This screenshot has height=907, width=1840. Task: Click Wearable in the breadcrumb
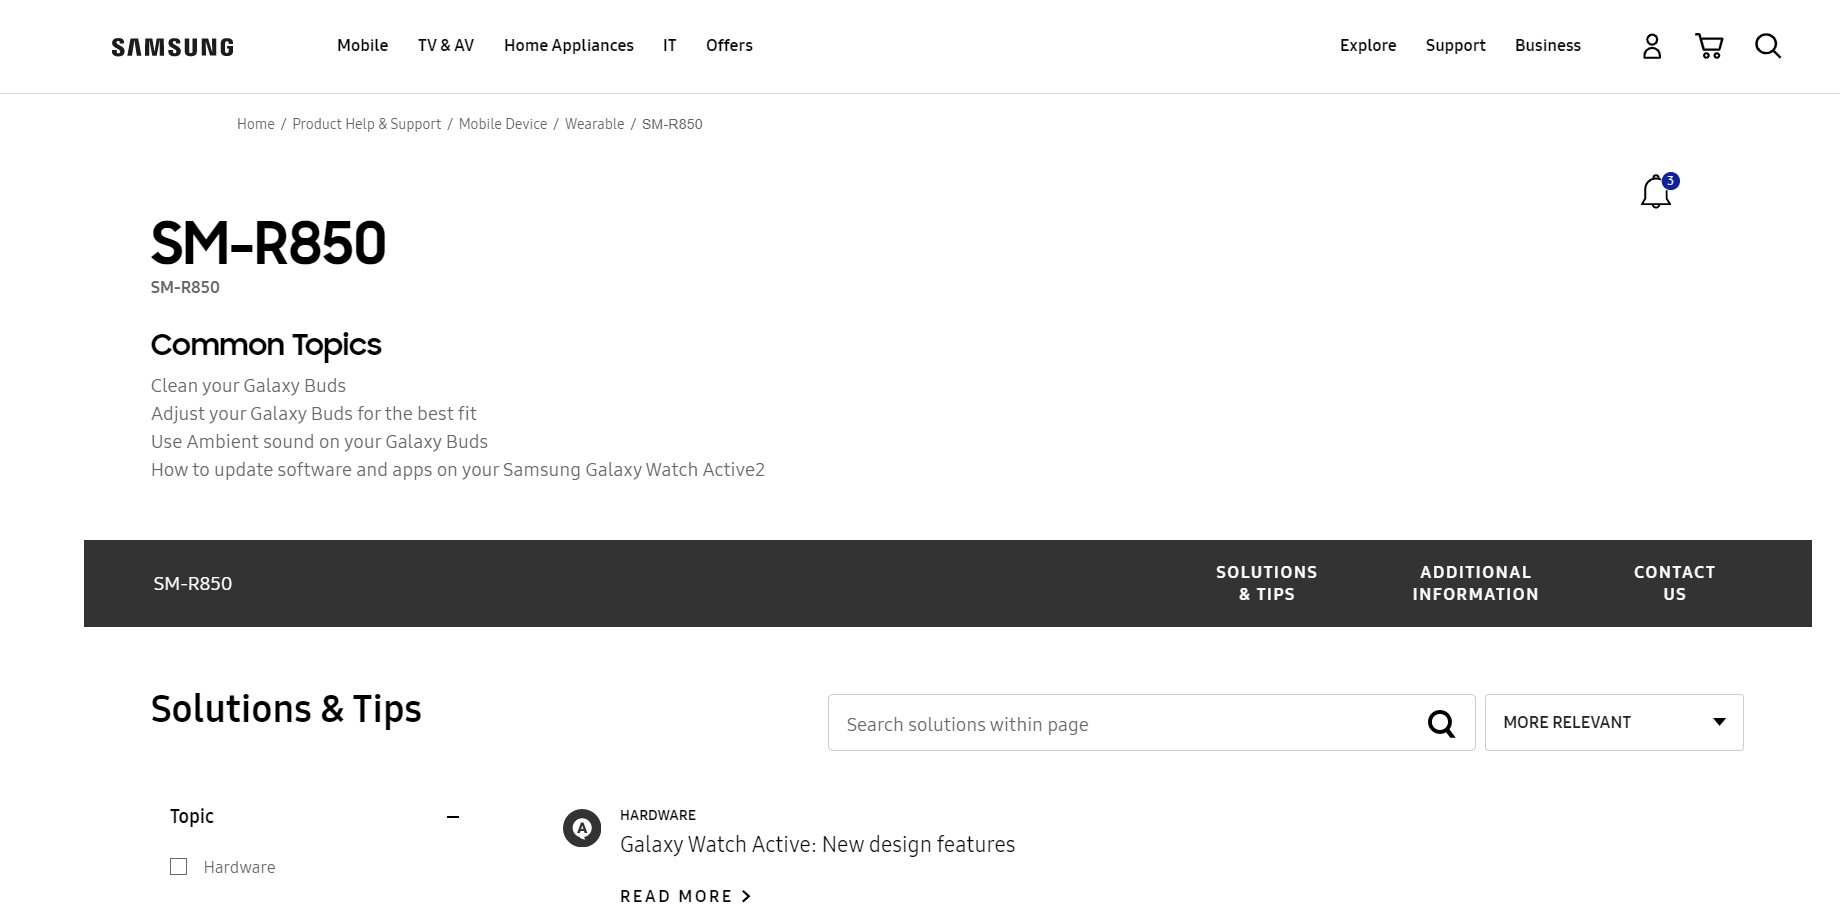coord(594,124)
